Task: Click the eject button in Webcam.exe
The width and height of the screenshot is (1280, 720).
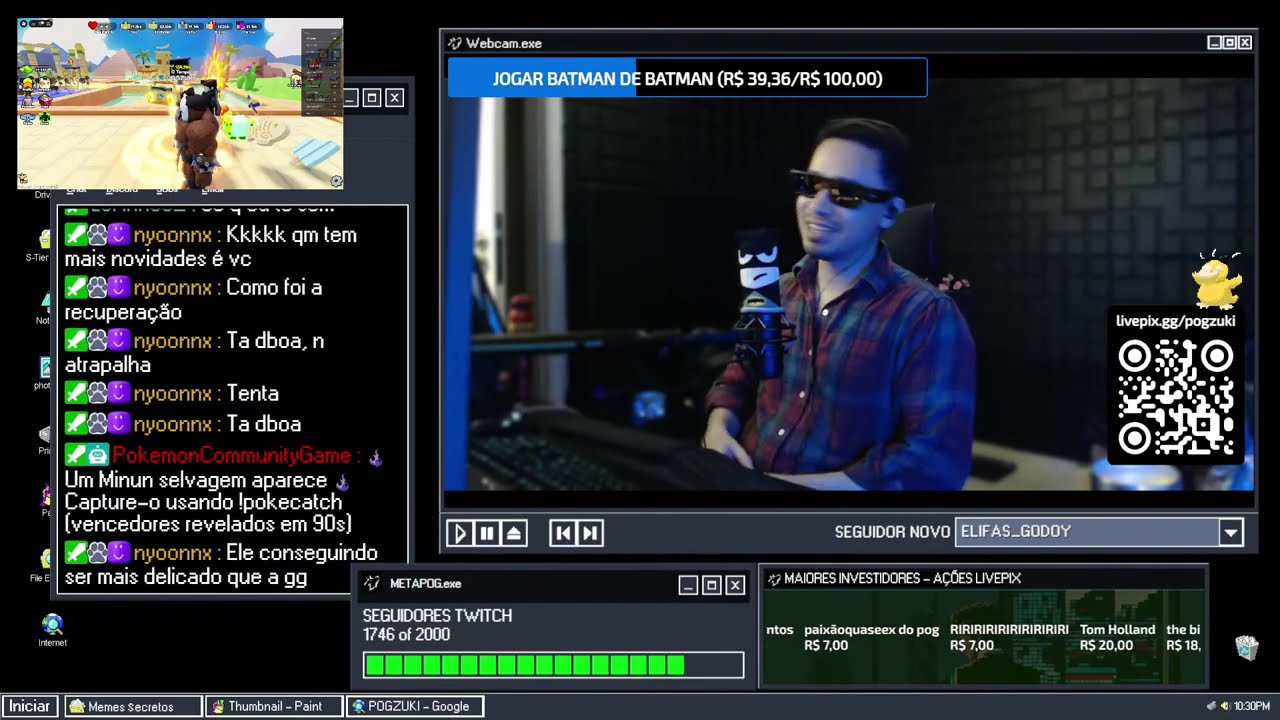Action: (x=514, y=533)
